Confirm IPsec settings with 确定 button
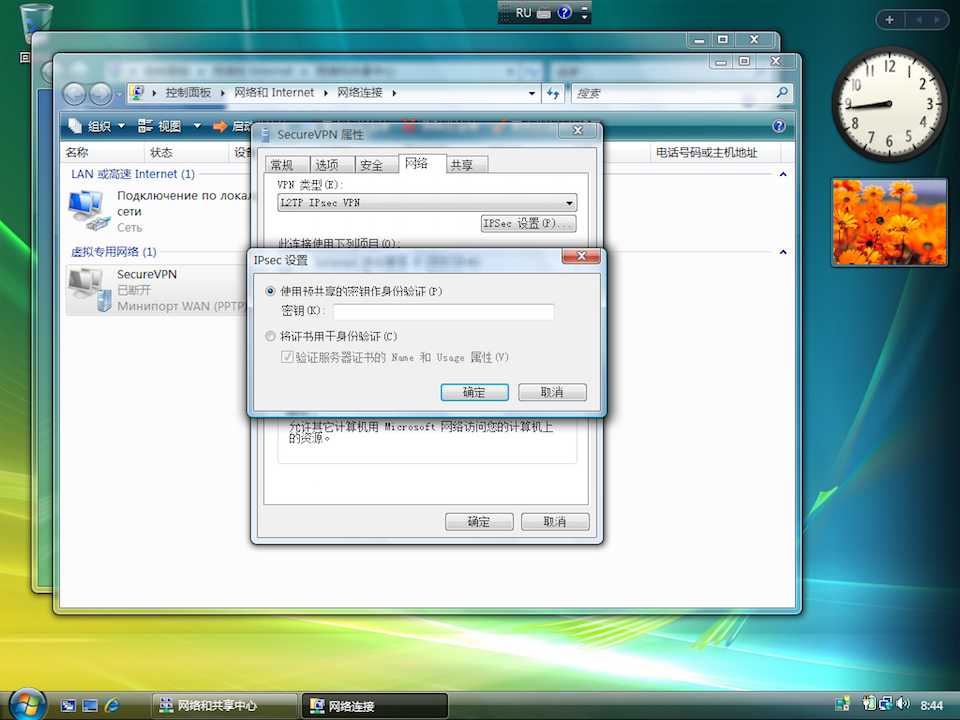960x720 pixels. click(474, 392)
